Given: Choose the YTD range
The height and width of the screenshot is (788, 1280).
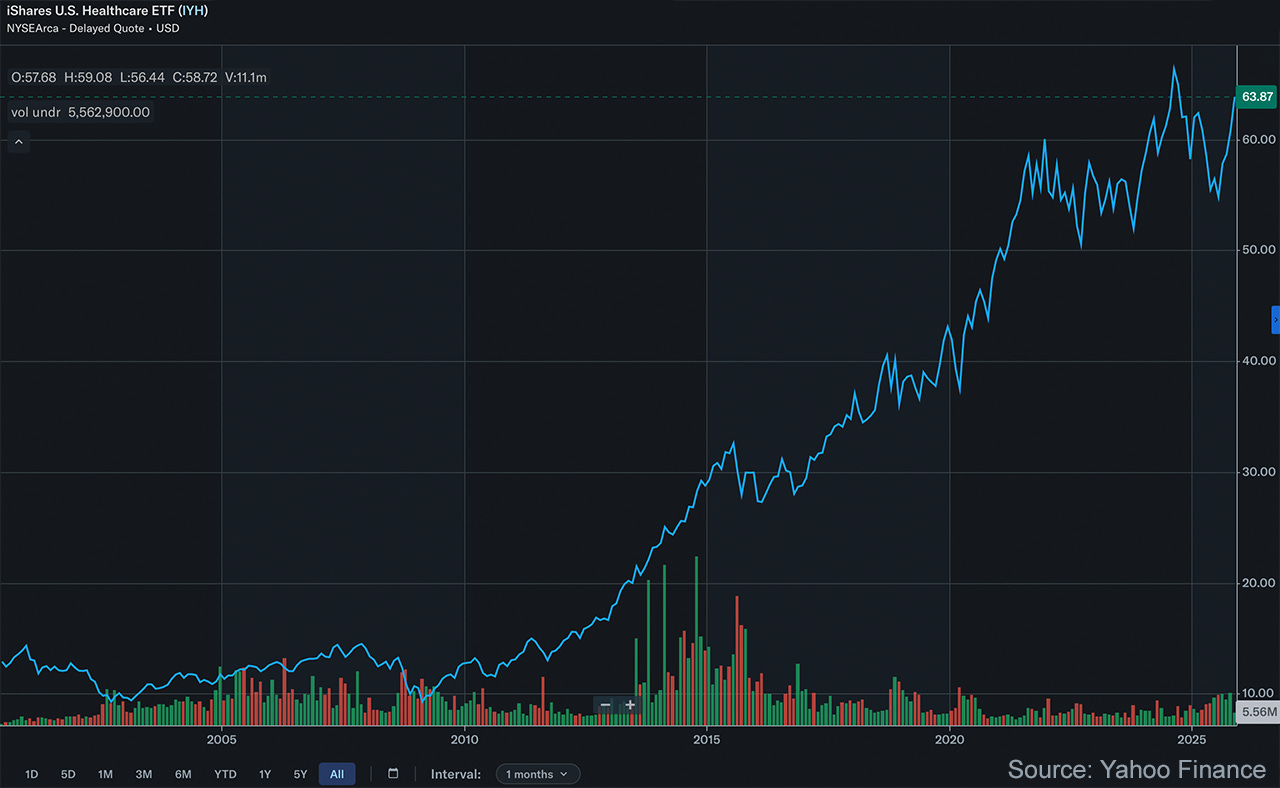Looking at the screenshot, I should pyautogui.click(x=225, y=774).
